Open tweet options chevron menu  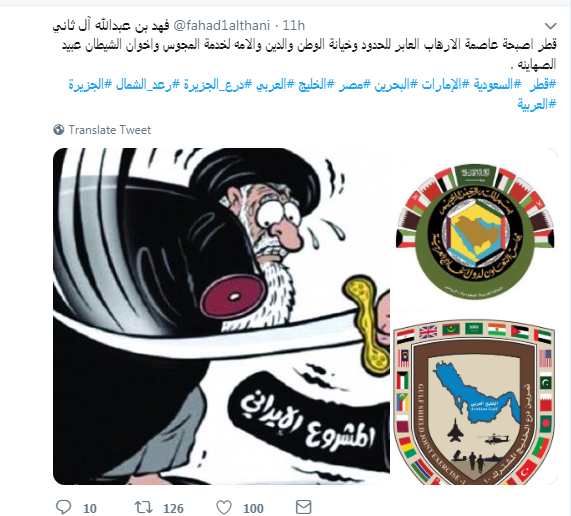(550, 26)
